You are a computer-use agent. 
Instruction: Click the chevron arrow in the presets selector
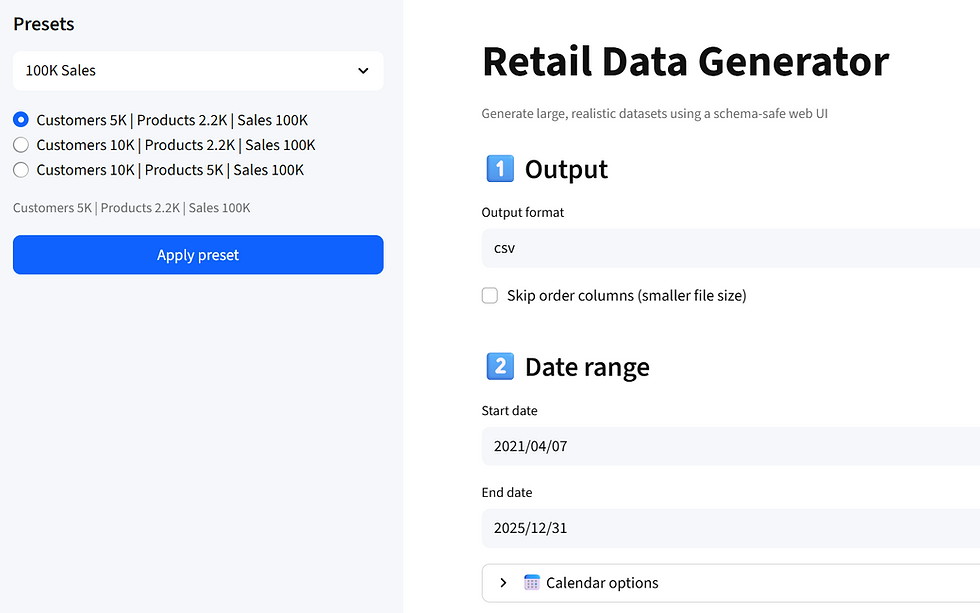click(x=363, y=71)
